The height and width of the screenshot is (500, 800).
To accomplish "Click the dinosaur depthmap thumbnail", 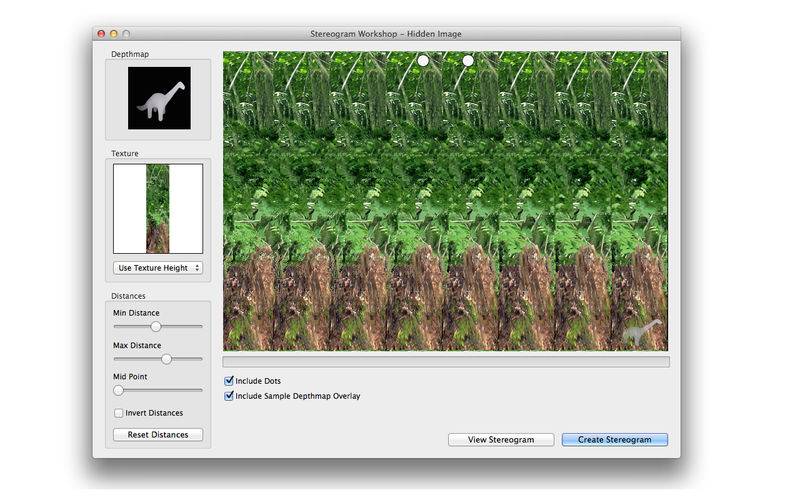I will tap(159, 98).
